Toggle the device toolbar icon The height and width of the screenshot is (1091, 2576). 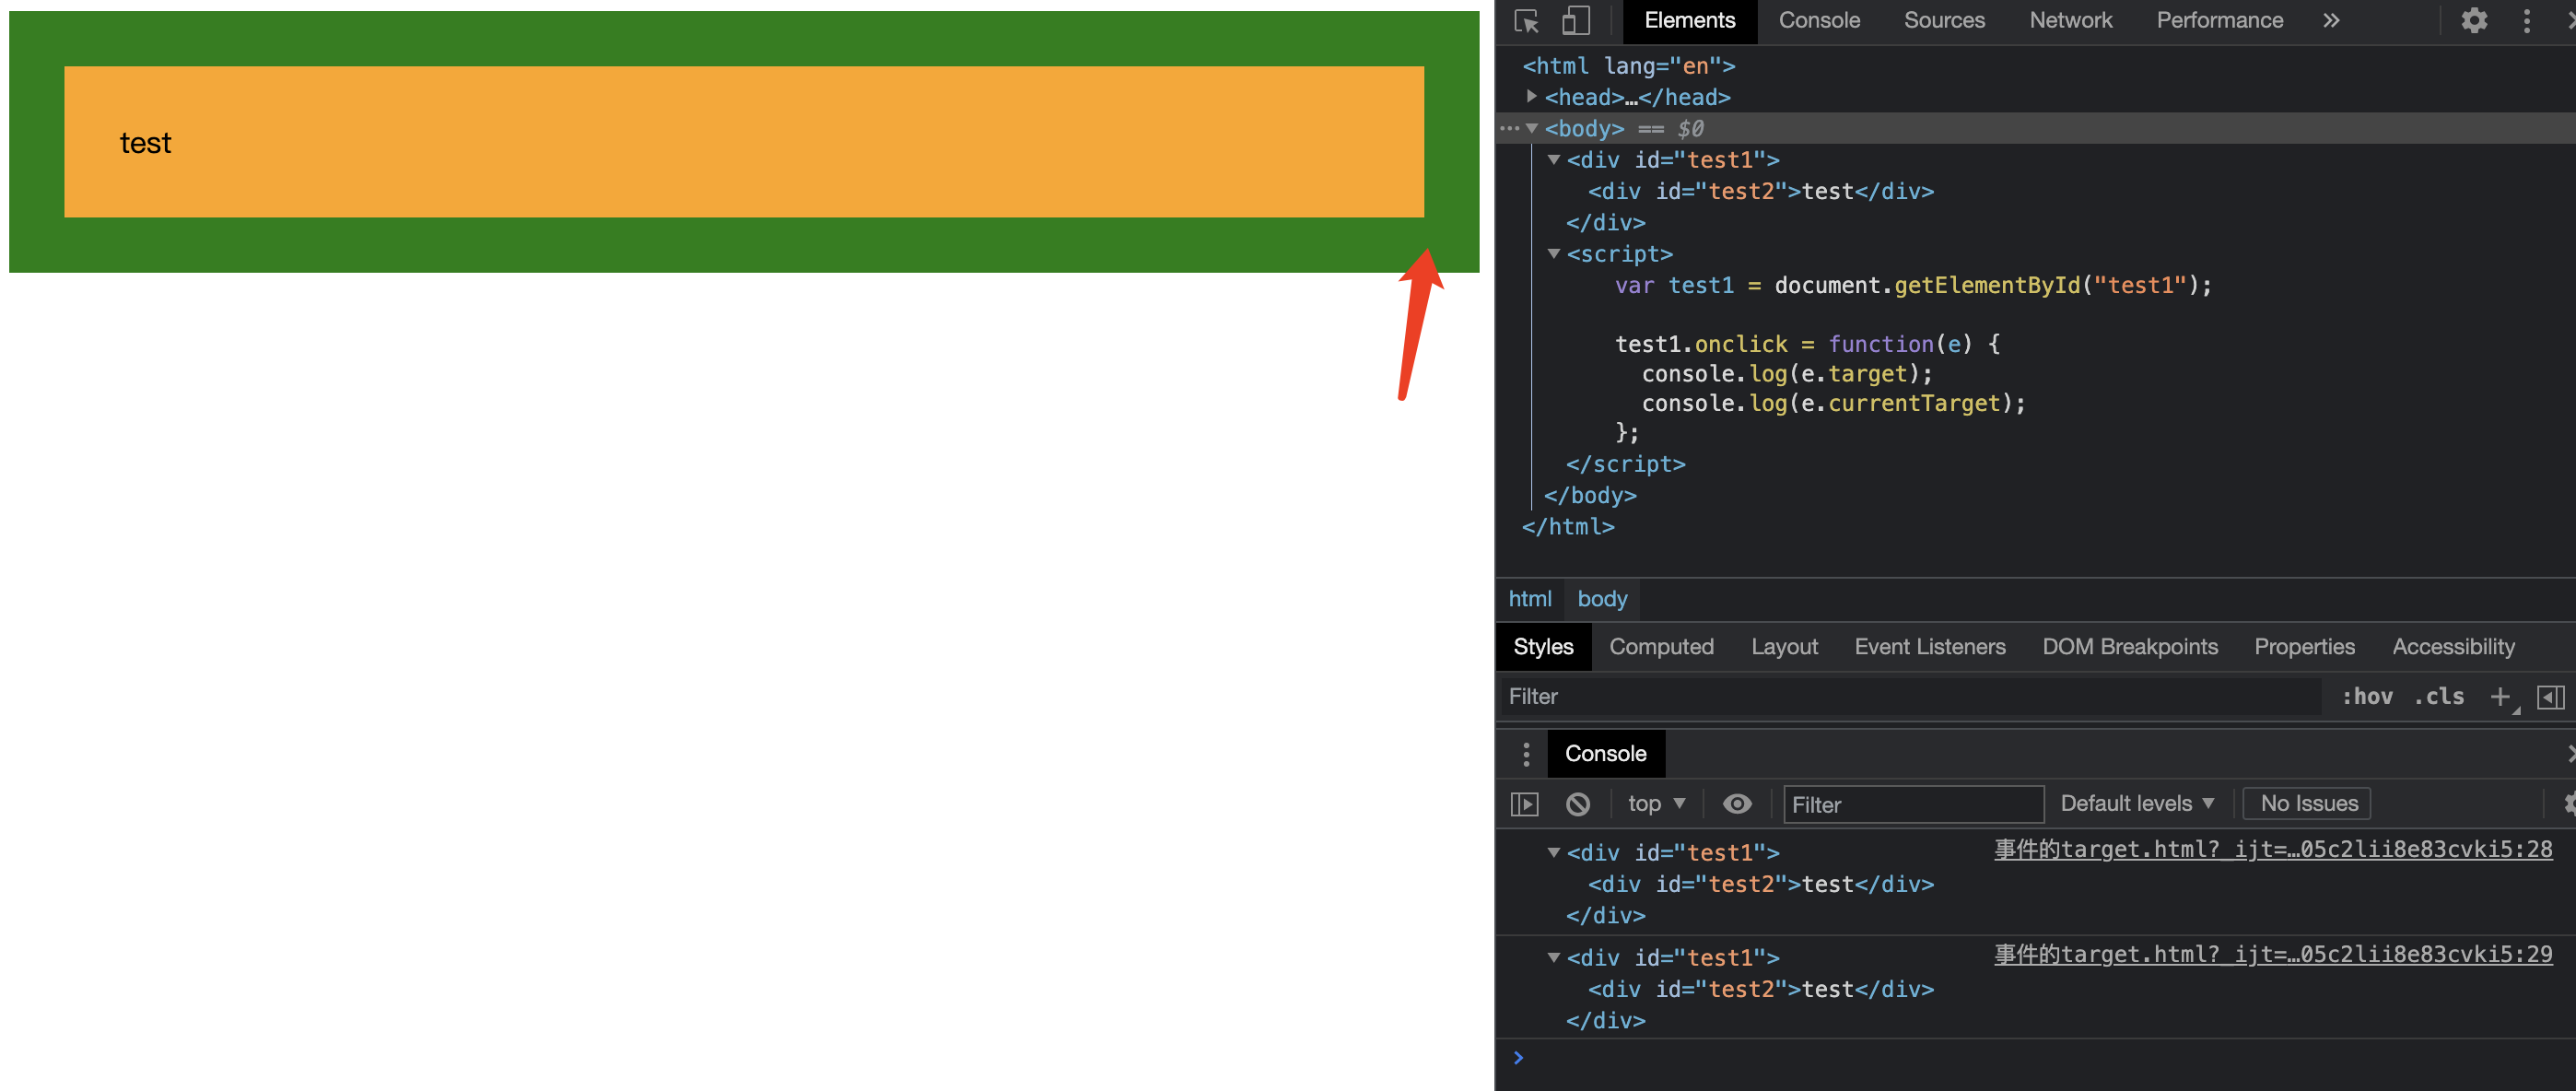(1576, 21)
